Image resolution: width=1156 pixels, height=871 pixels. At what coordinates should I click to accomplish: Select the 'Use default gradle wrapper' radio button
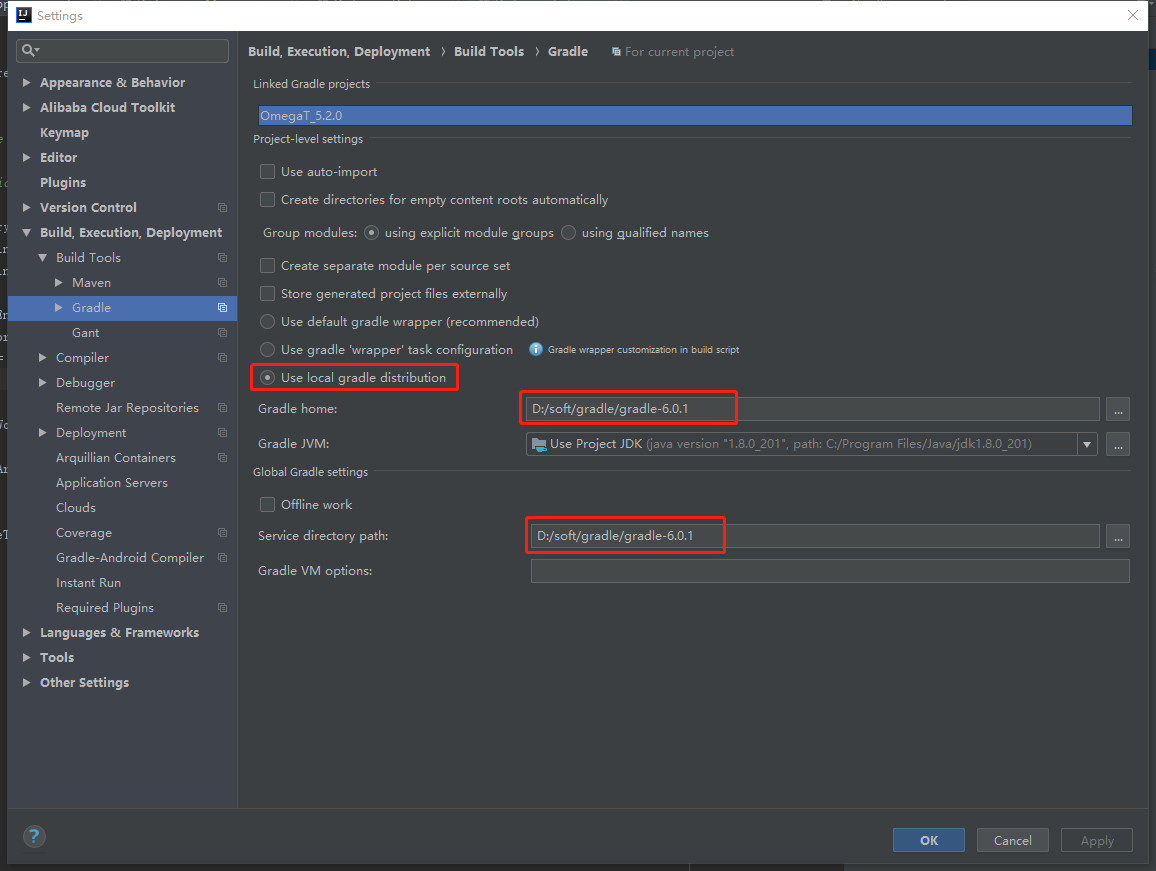pos(267,321)
